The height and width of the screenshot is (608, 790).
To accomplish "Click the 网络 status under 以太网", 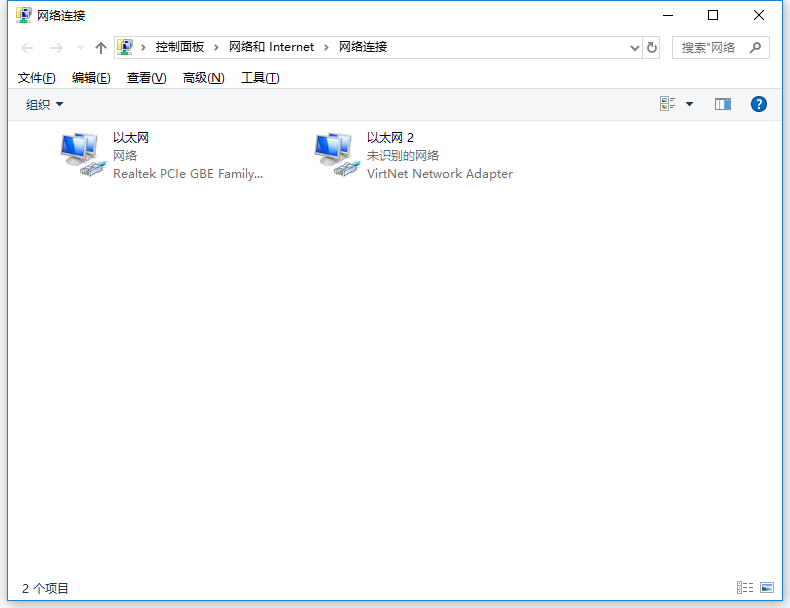I will [x=125, y=156].
